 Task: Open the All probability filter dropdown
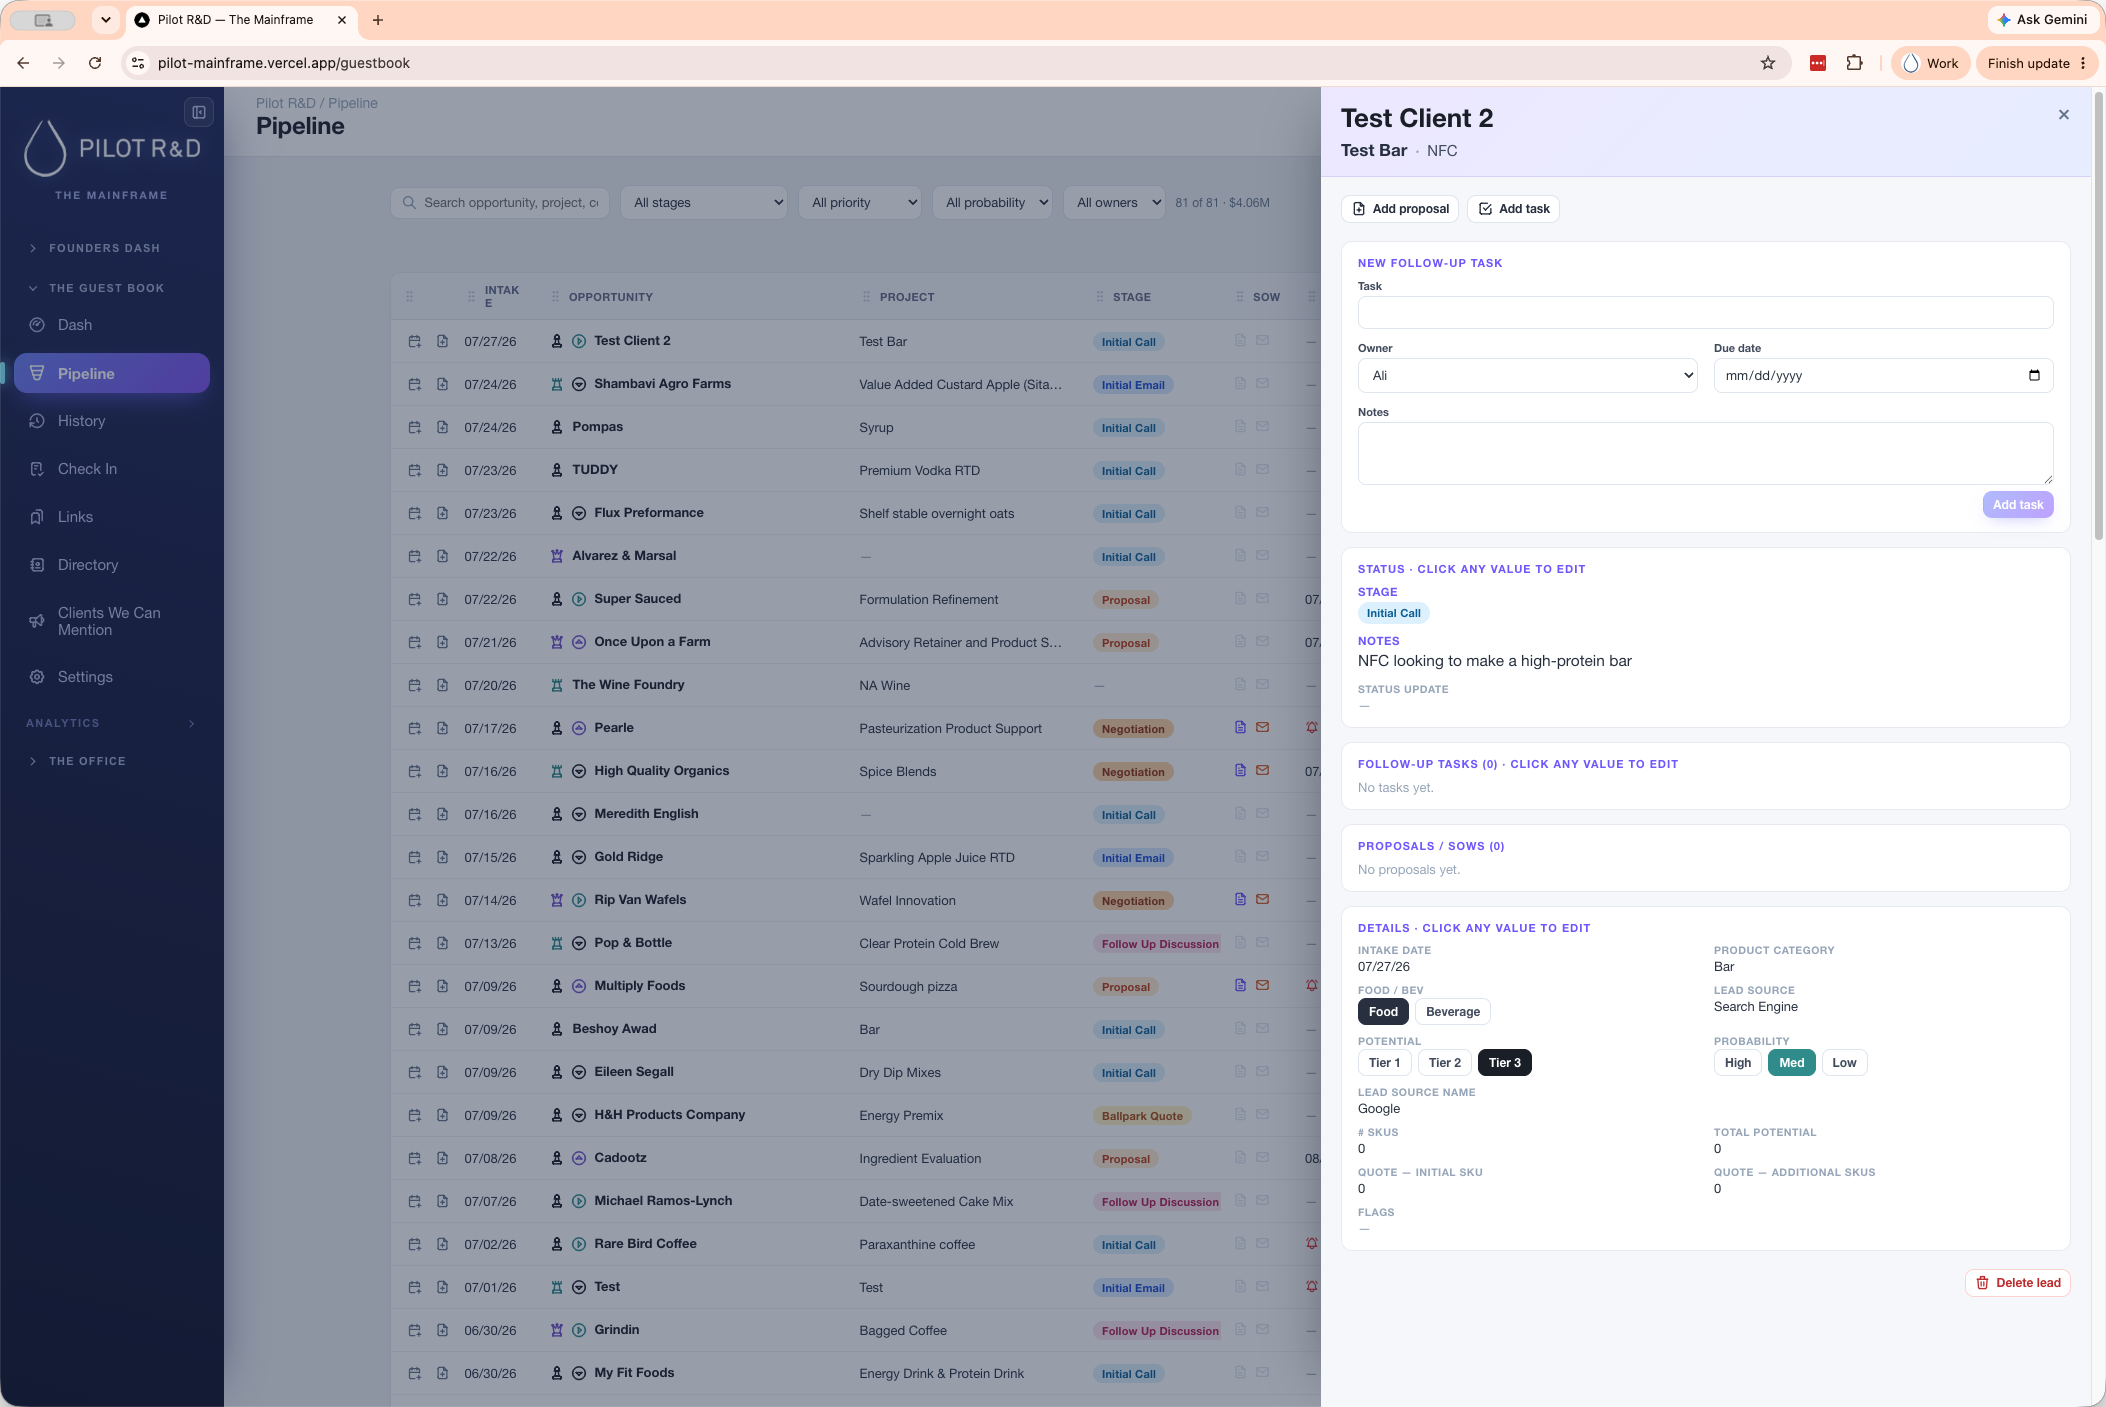(992, 203)
